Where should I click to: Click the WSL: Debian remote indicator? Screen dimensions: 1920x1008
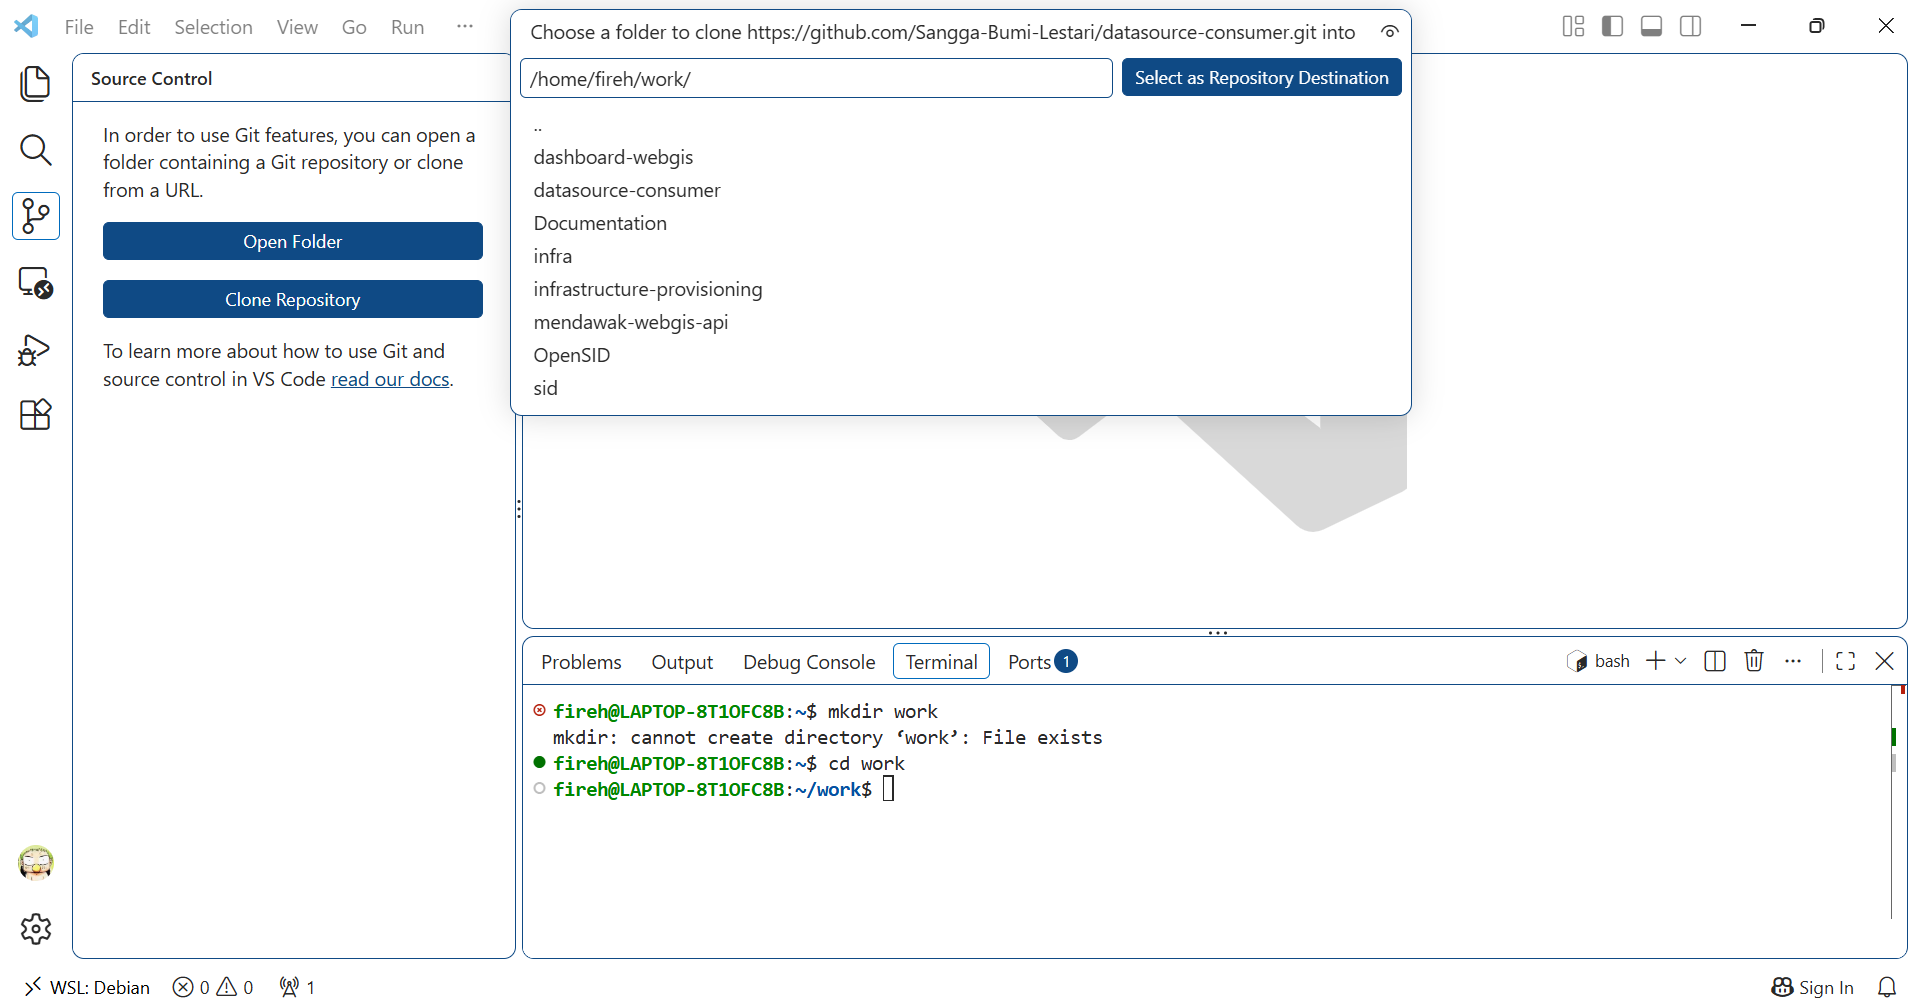(x=86, y=987)
